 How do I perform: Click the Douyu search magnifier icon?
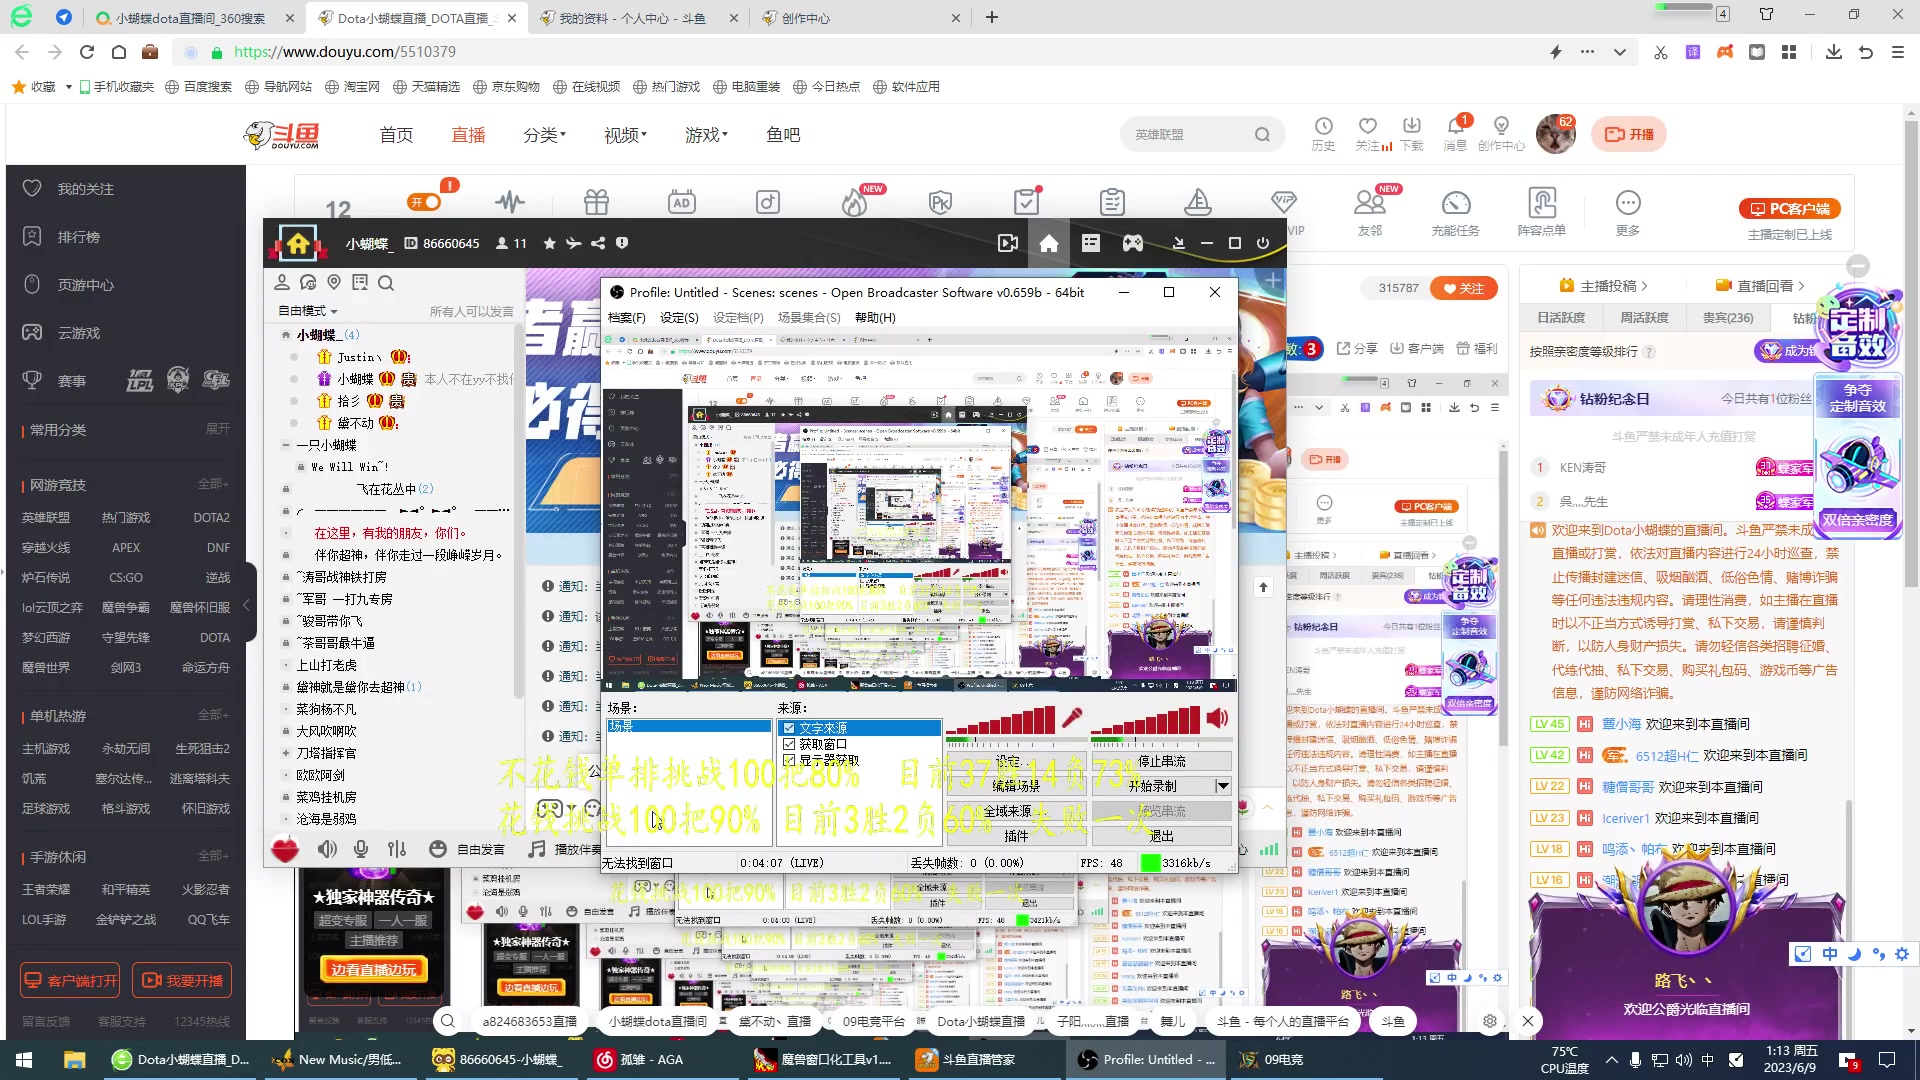[x=1262, y=134]
